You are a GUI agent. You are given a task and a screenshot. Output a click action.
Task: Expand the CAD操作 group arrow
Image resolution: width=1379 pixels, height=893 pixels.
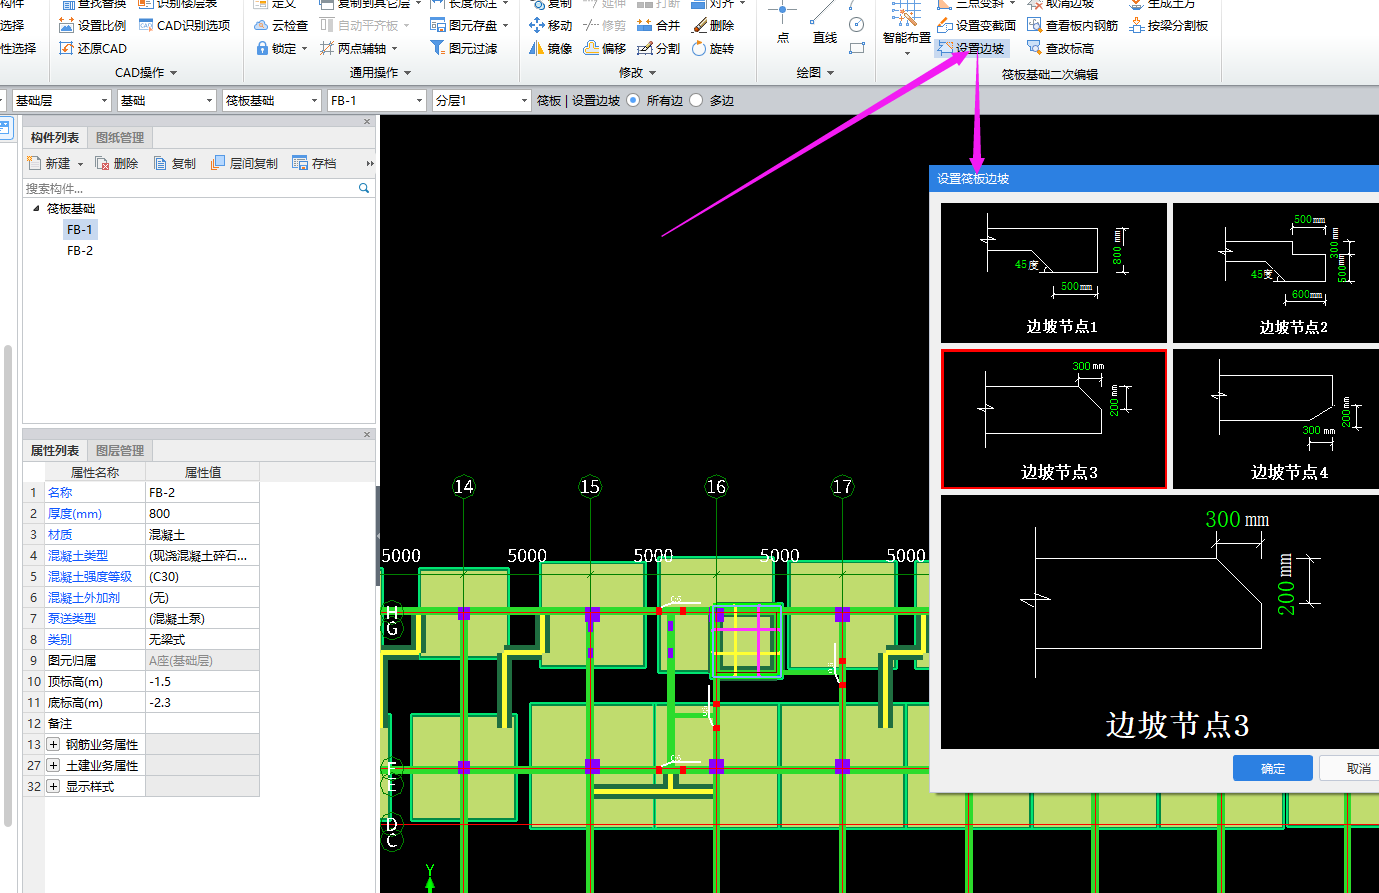tap(173, 73)
